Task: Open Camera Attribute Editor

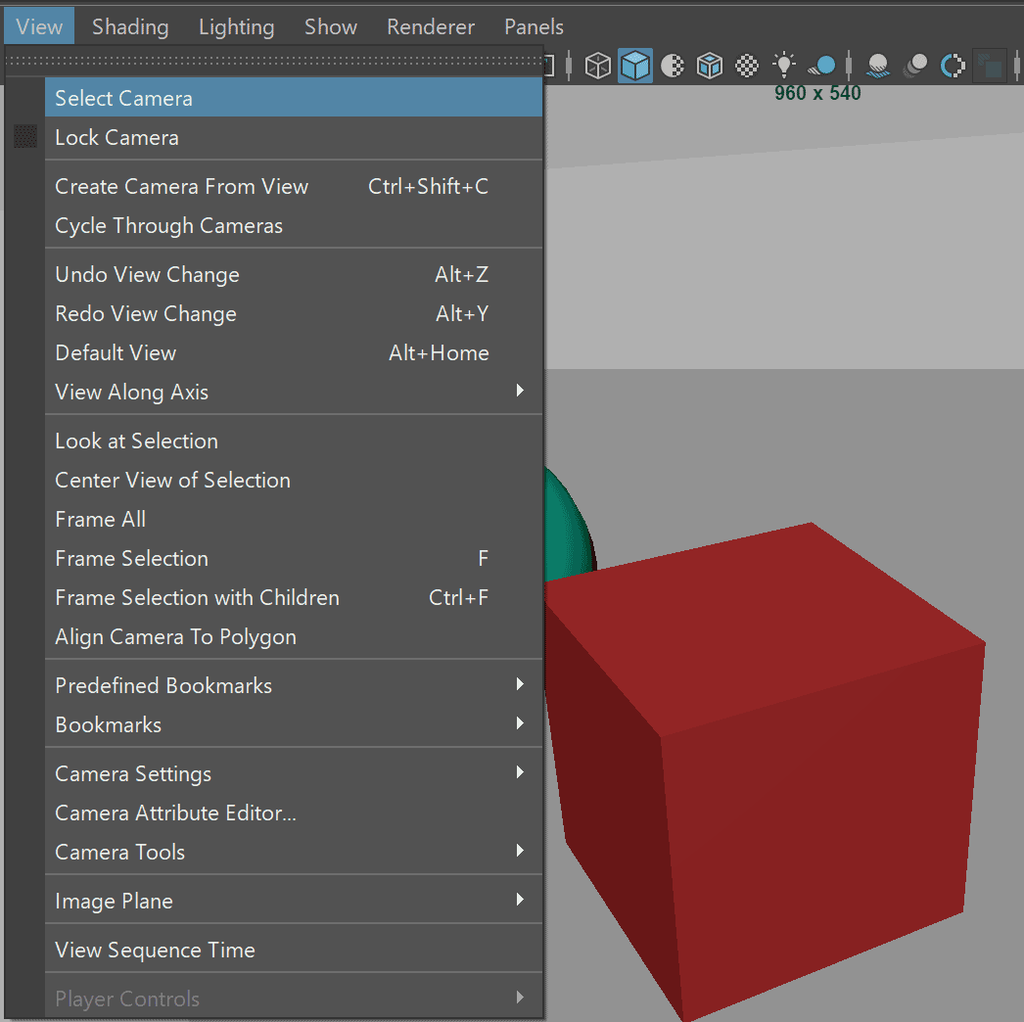Action: pos(294,813)
